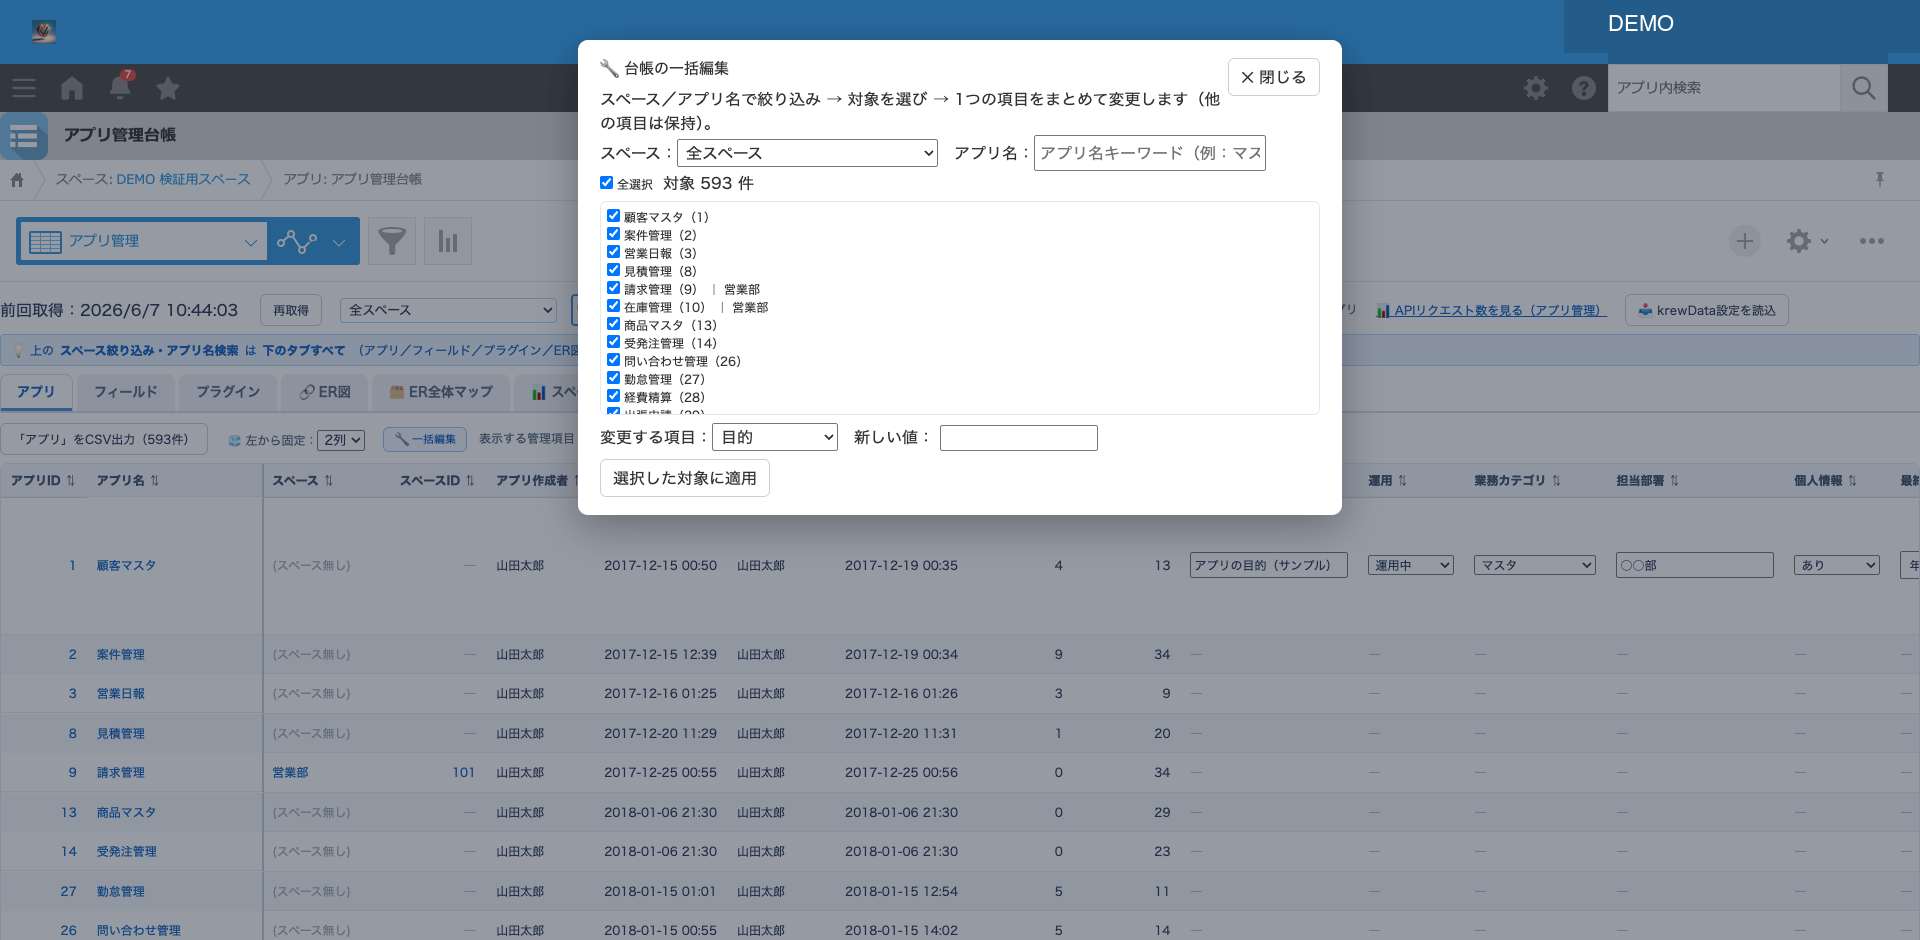
Task: Open the 運用中 dropdown in row 1
Action: [1411, 565]
